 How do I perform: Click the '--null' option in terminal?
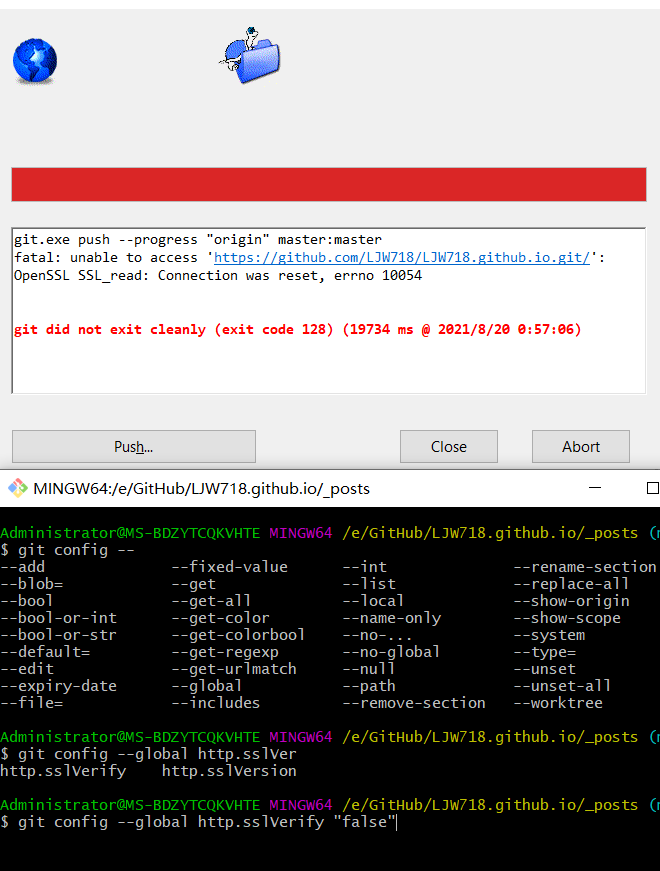click(369, 669)
